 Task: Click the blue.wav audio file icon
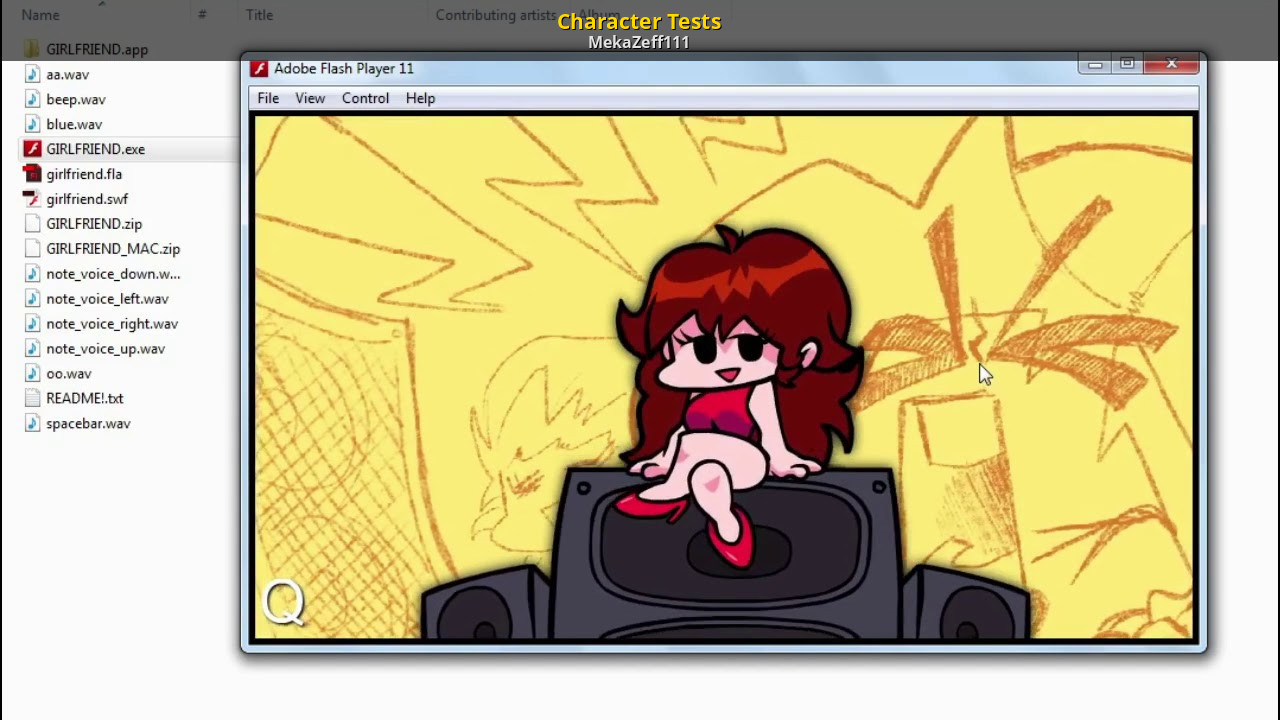[32, 124]
